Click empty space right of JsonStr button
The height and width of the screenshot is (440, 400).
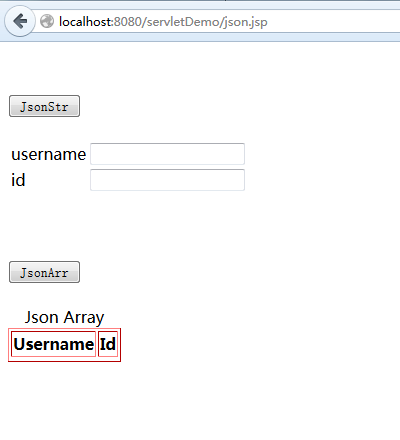coord(233,106)
